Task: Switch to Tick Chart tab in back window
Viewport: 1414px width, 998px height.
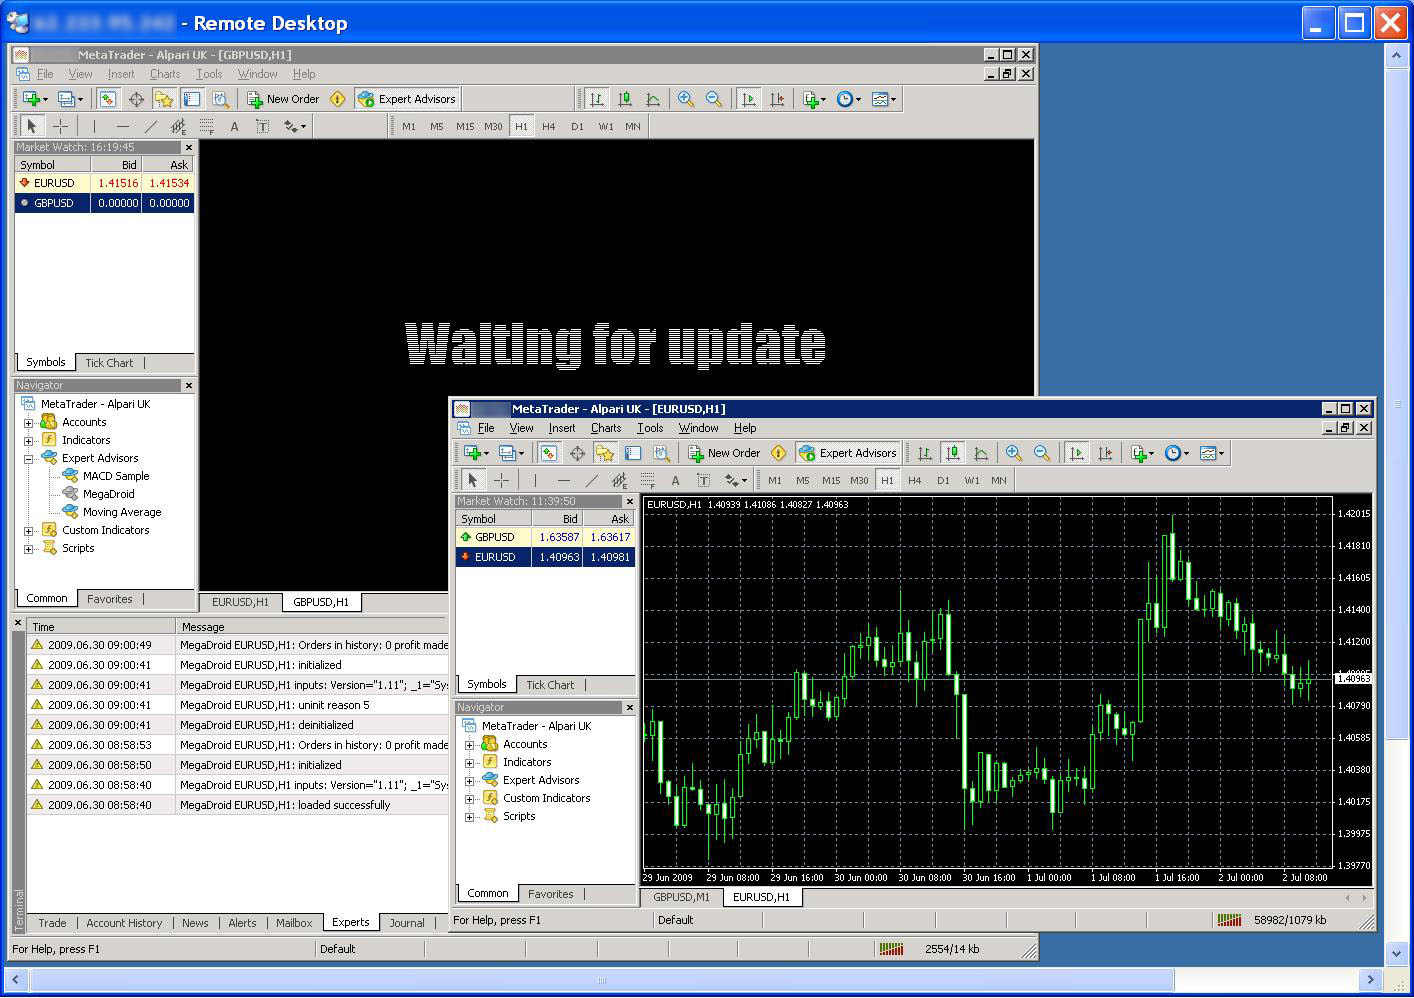Action: 109,363
